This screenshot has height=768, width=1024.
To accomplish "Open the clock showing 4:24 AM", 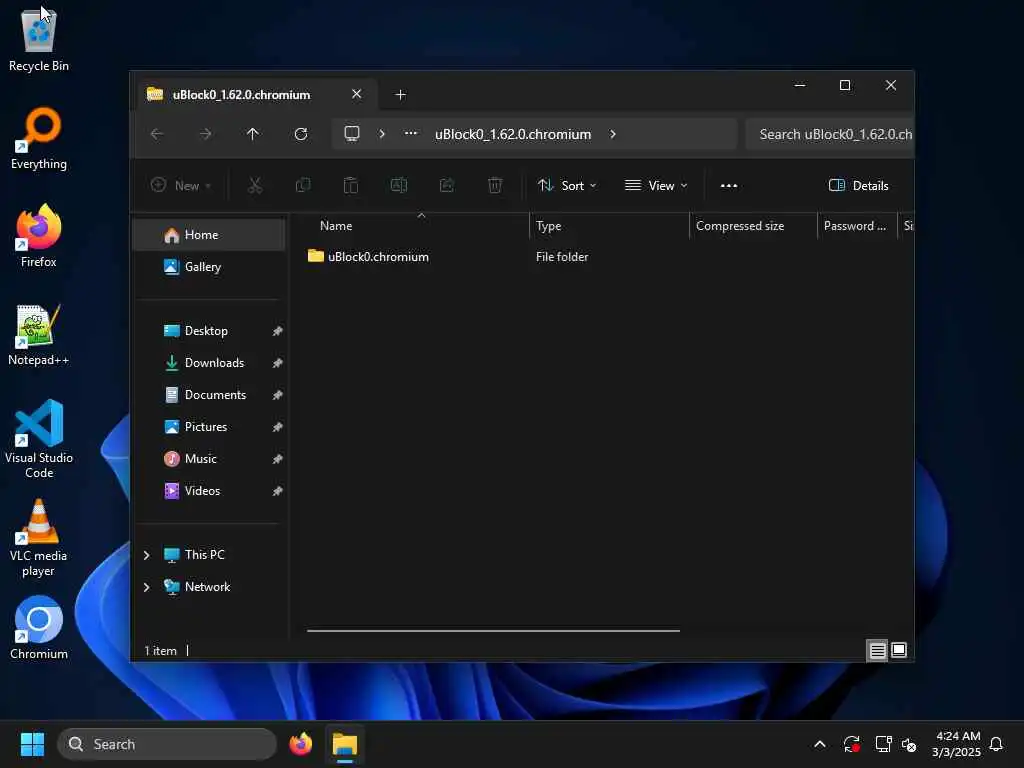I will (956, 744).
